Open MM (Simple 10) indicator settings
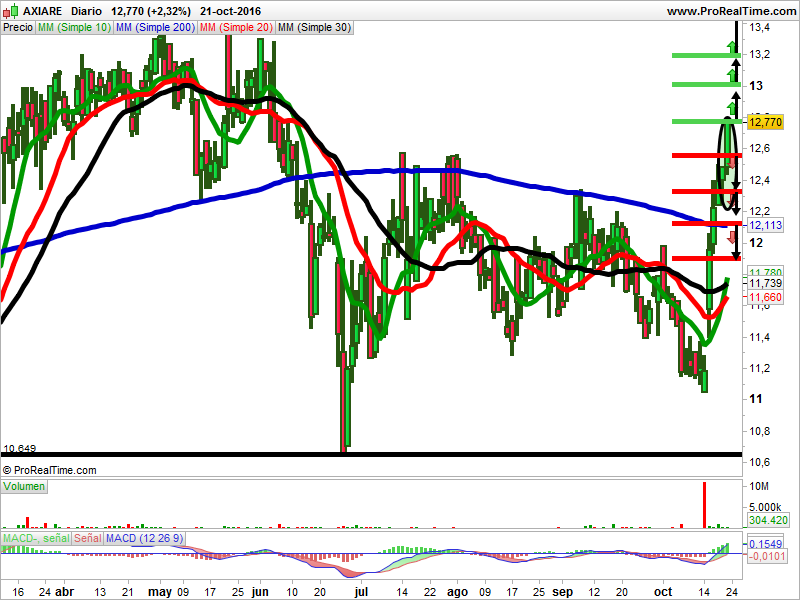The width and height of the screenshot is (800, 600). [74, 28]
